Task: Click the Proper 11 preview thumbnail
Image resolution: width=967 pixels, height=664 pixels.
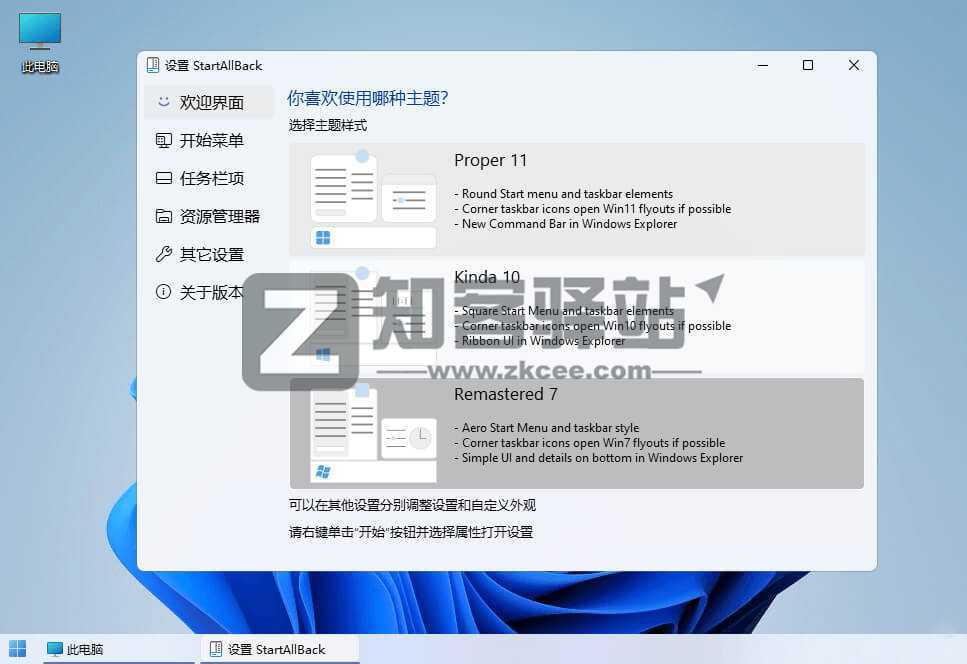Action: click(x=371, y=197)
